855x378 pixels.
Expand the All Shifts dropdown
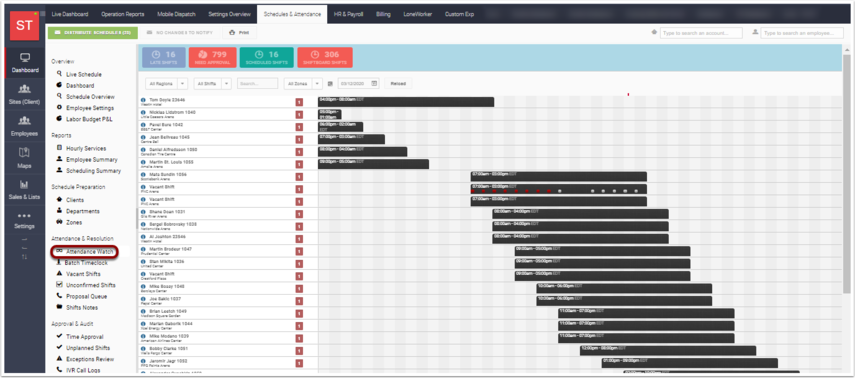(x=213, y=83)
